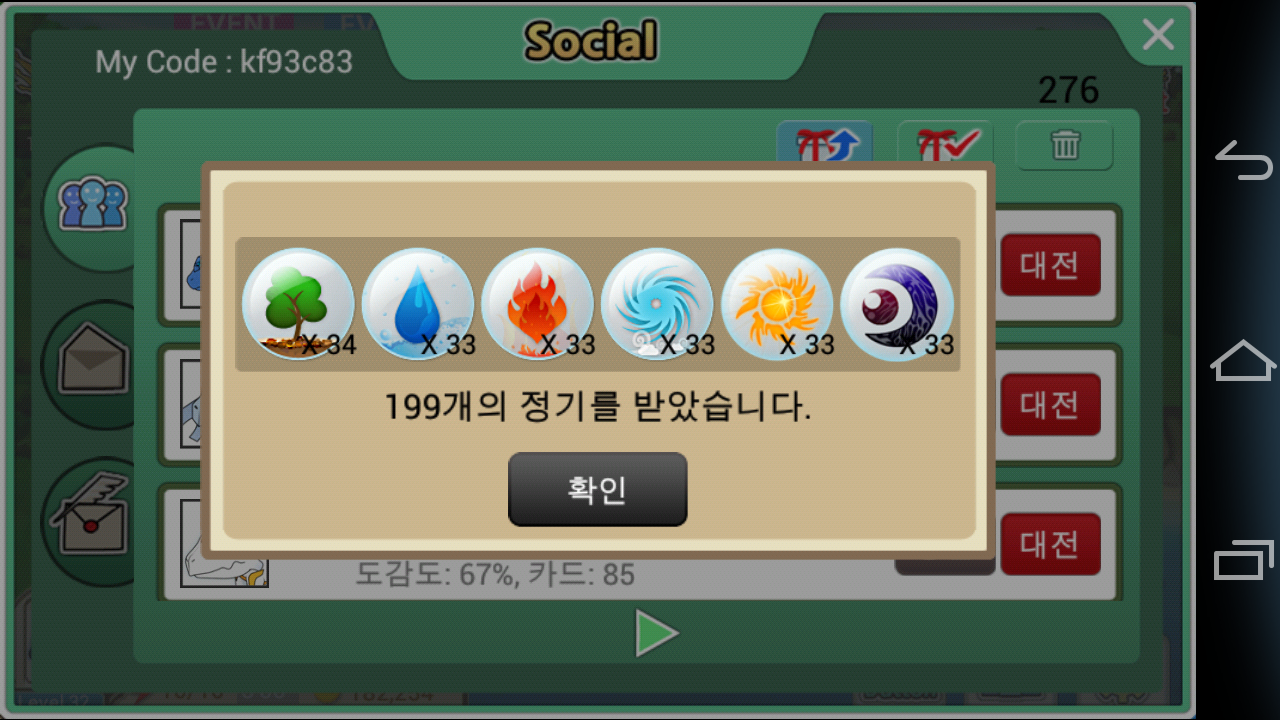Tap the Android back navigation button
Screen dimensions: 1280x720
pyautogui.click(x=1243, y=160)
